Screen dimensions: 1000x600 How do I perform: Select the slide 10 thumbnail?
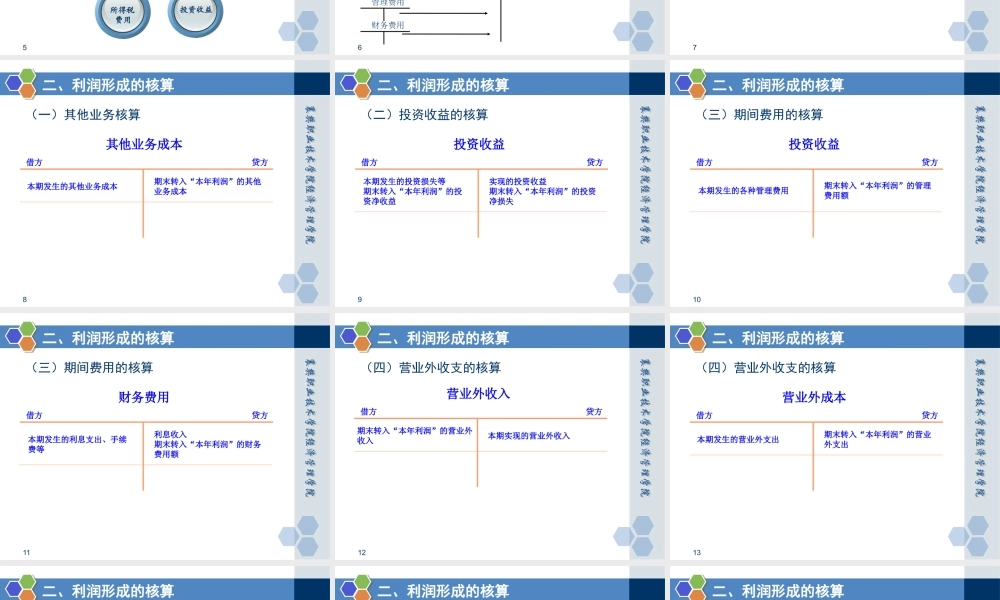(833, 180)
